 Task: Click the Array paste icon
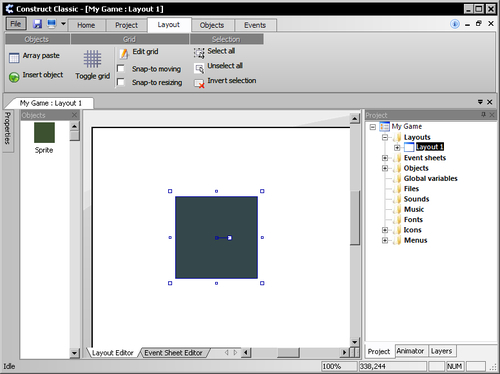(14, 58)
